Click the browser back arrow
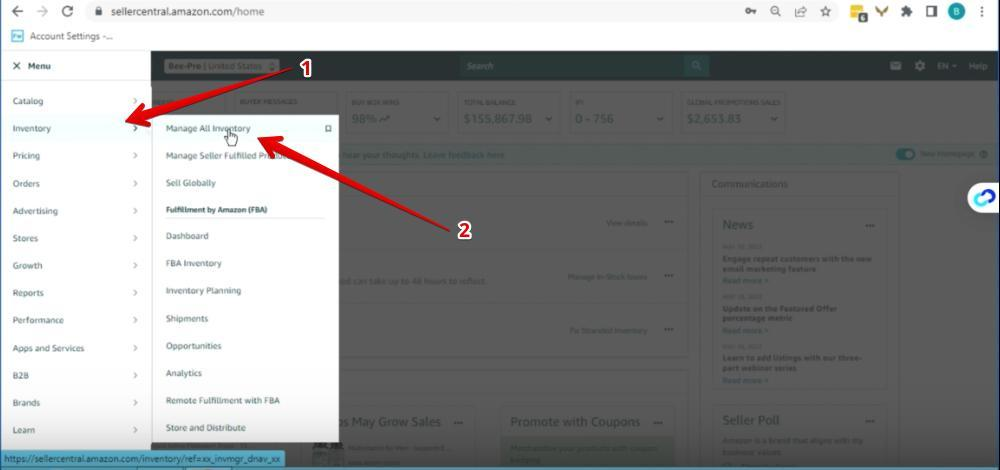Screen dimensions: 1000x470 (17, 11)
